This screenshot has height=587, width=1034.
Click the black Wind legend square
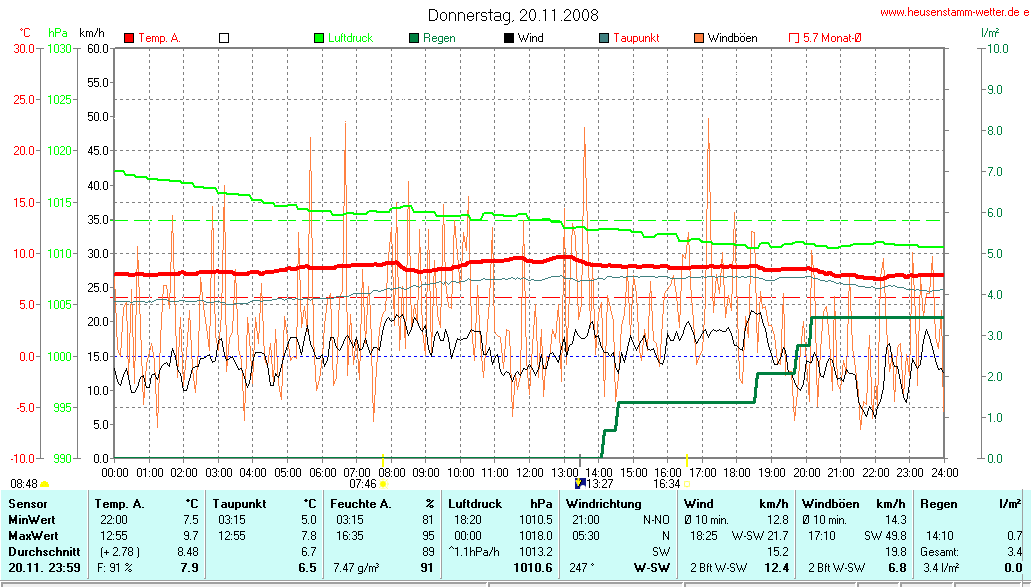[509, 38]
